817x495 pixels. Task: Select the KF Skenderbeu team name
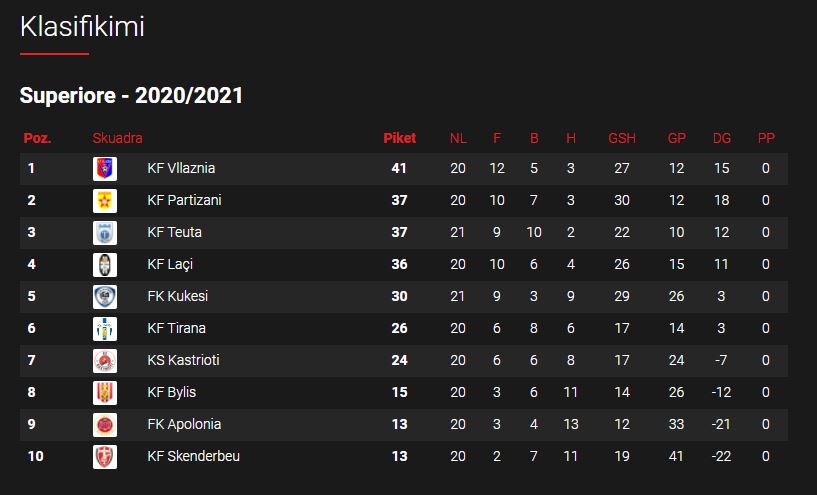pos(193,457)
